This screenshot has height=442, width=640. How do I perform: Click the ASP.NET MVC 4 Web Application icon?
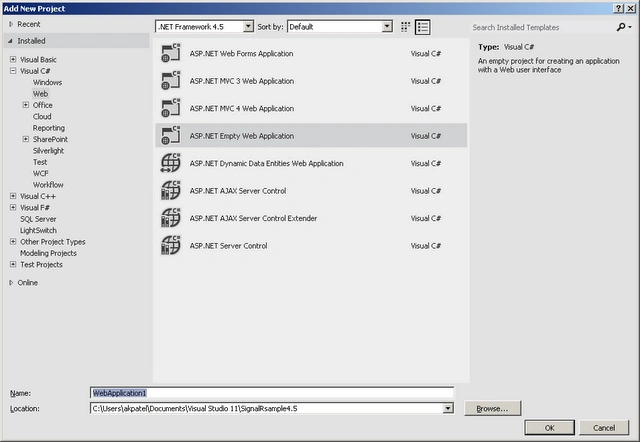click(x=171, y=108)
